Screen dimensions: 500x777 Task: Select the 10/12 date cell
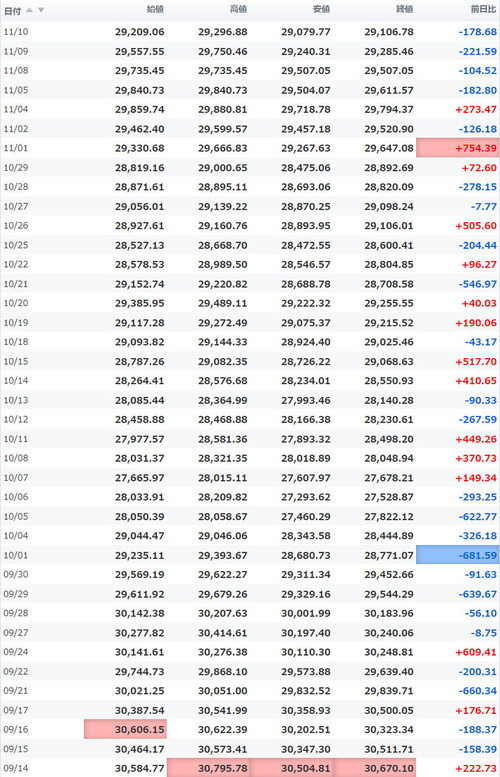(x=16, y=419)
